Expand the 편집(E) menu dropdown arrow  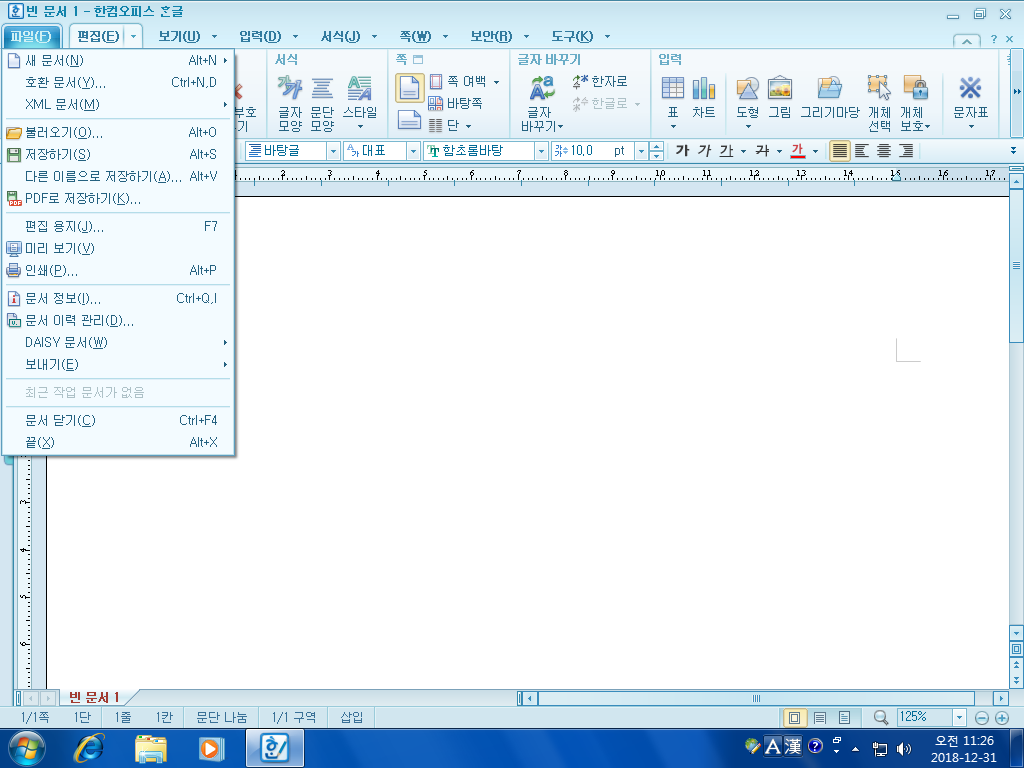[x=133, y=36]
